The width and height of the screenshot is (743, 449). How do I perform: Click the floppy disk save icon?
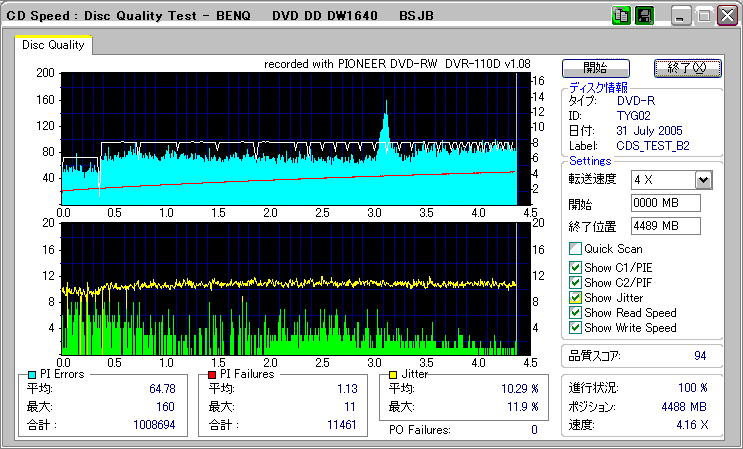644,16
